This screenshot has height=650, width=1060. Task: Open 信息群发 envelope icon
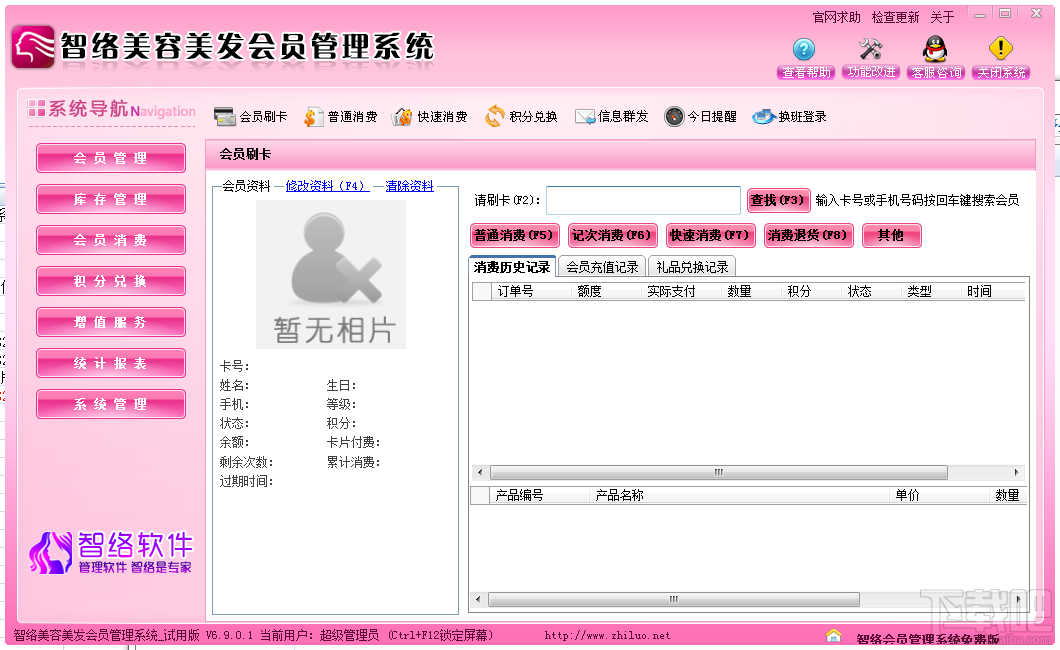tap(585, 117)
